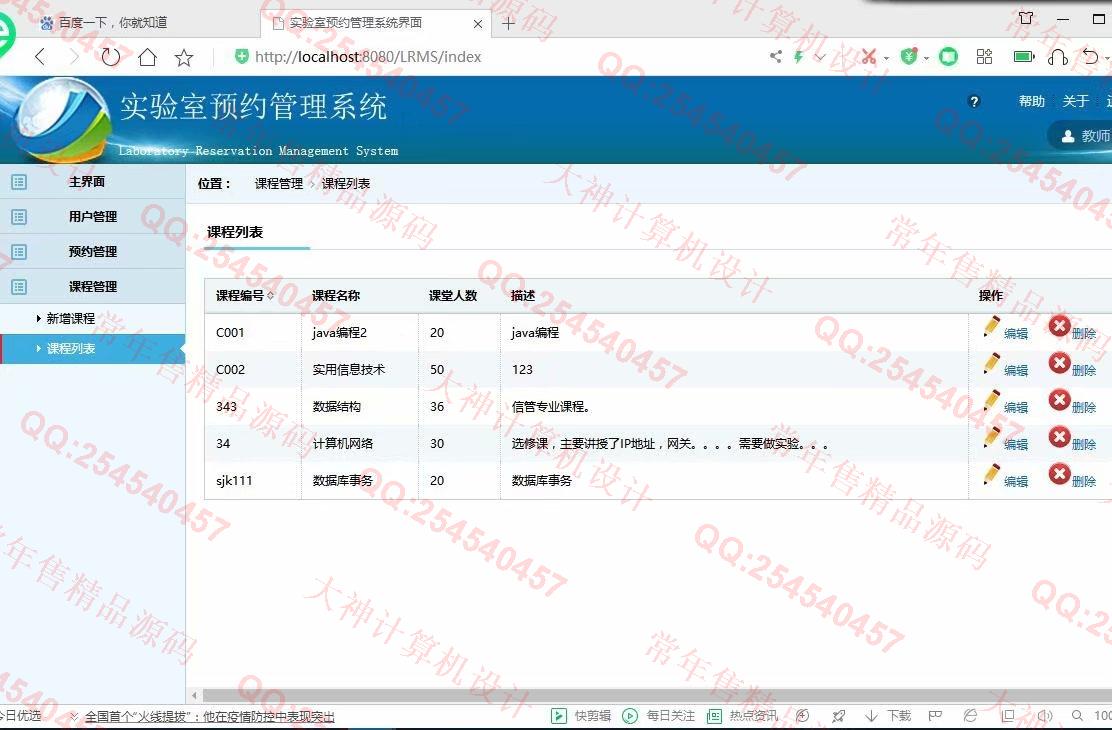
Task: Open the news headline about 火线提拔
Action: [210, 717]
